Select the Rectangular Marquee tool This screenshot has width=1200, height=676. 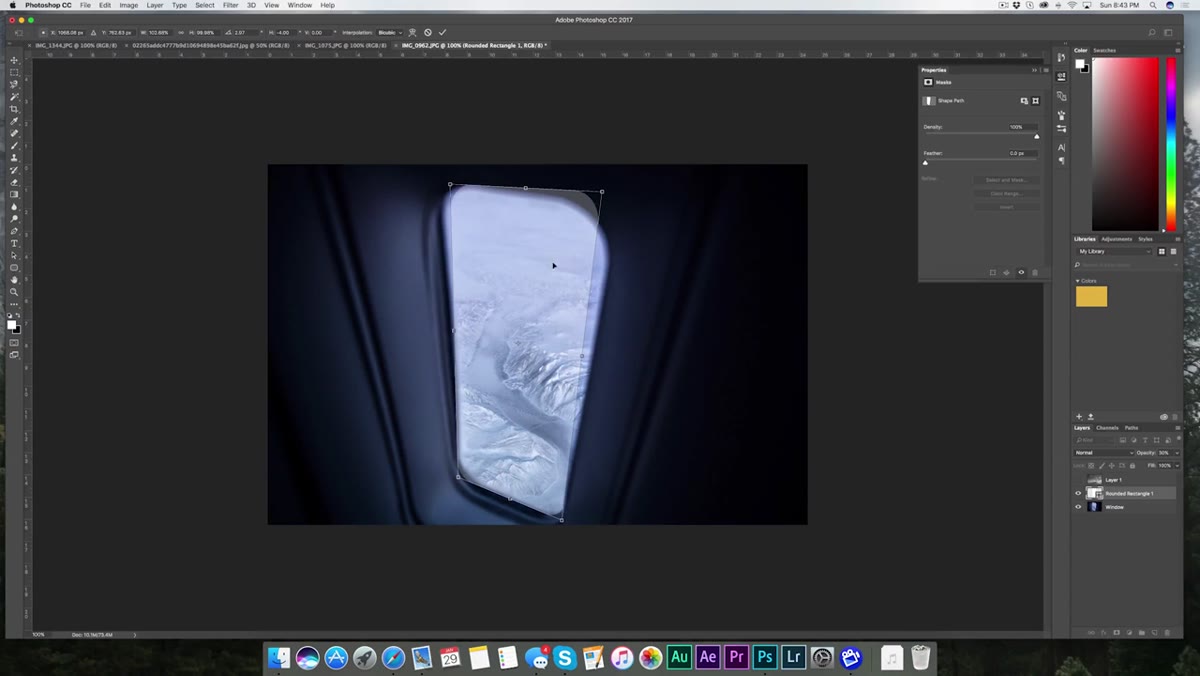[14, 72]
